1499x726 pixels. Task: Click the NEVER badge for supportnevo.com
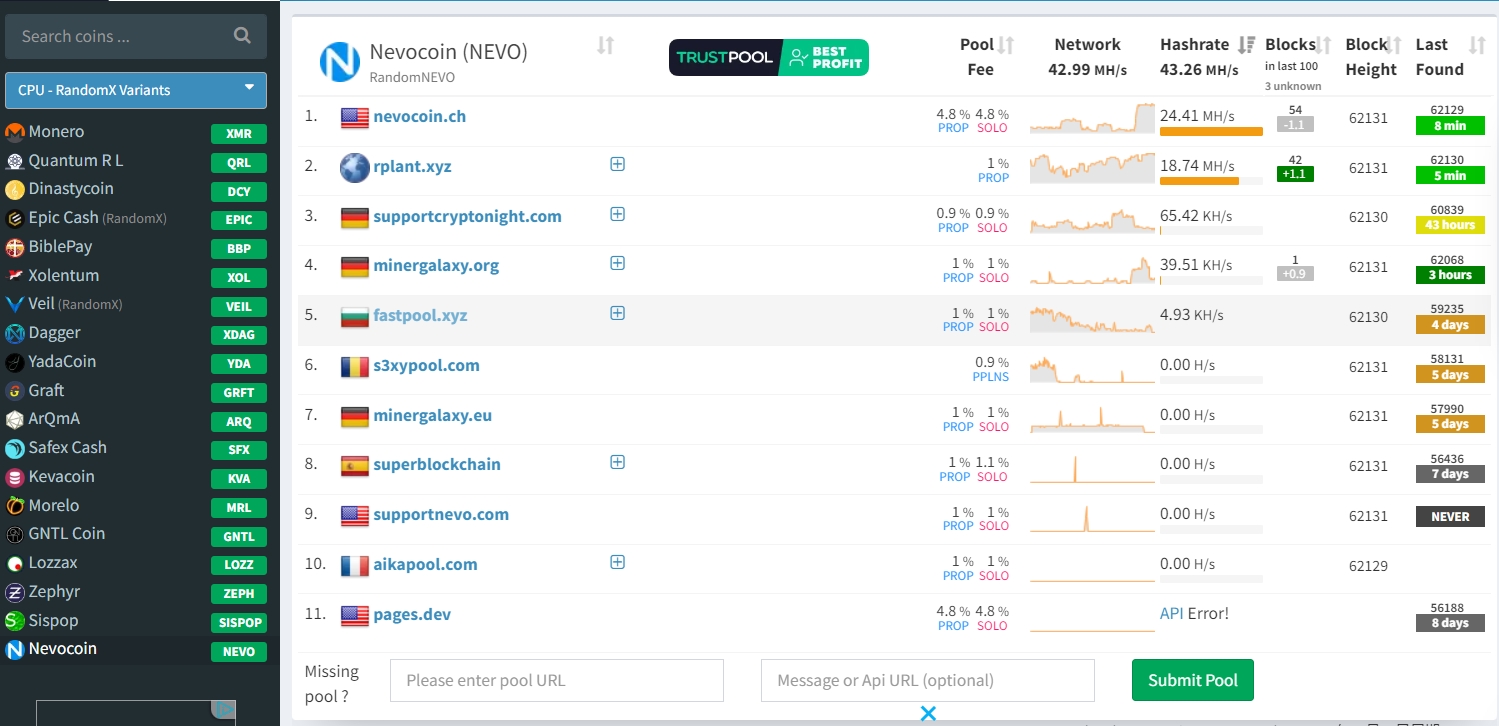pyautogui.click(x=1450, y=517)
